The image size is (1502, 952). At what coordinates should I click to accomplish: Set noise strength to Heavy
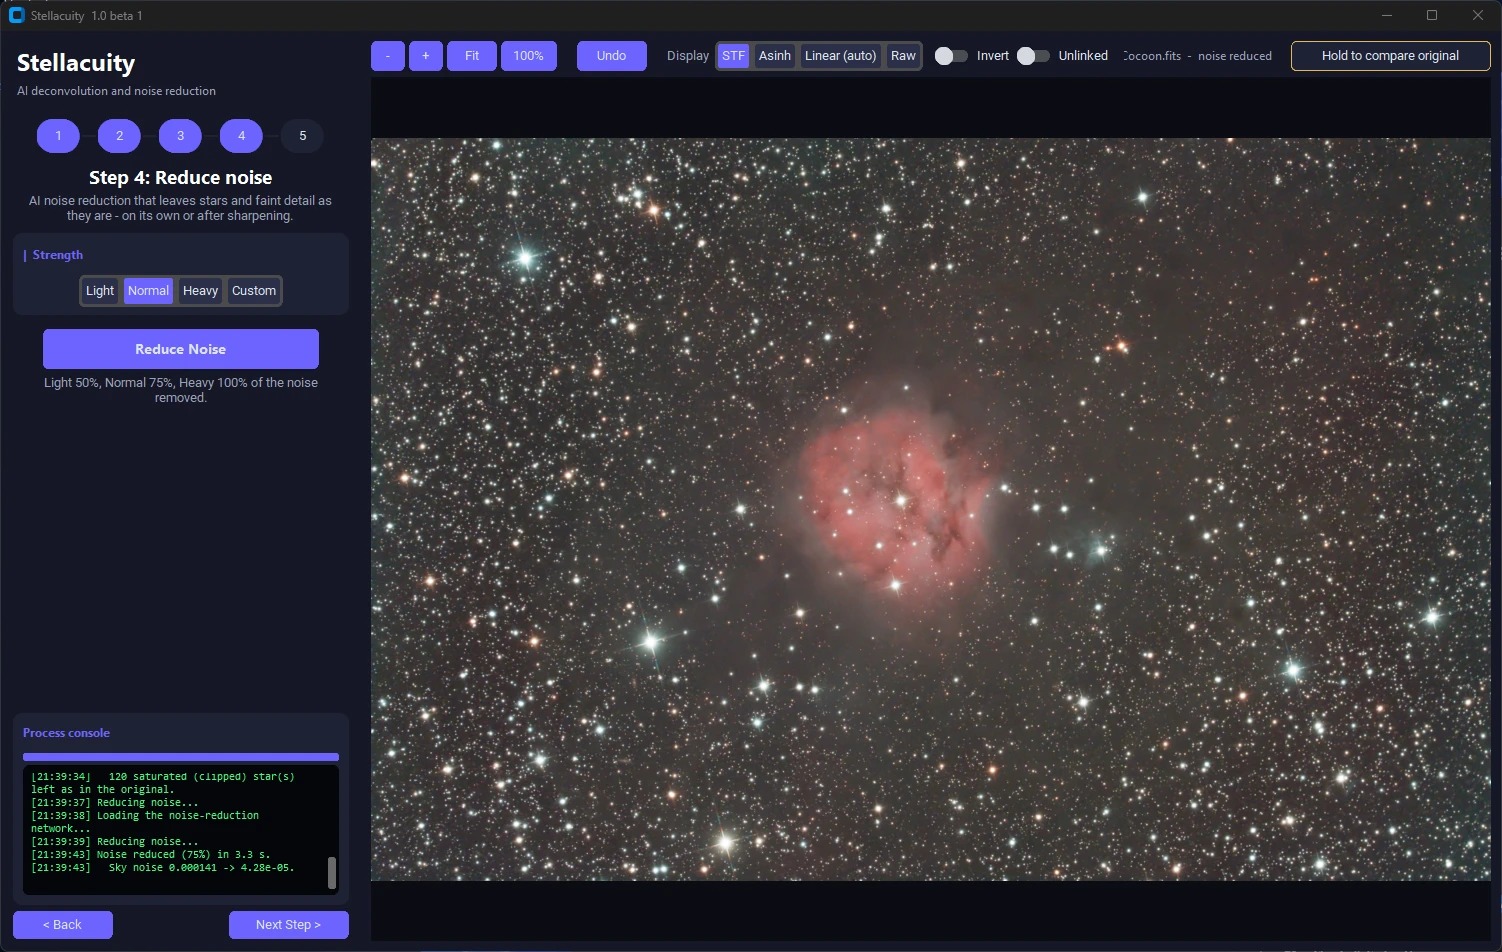[x=200, y=291]
